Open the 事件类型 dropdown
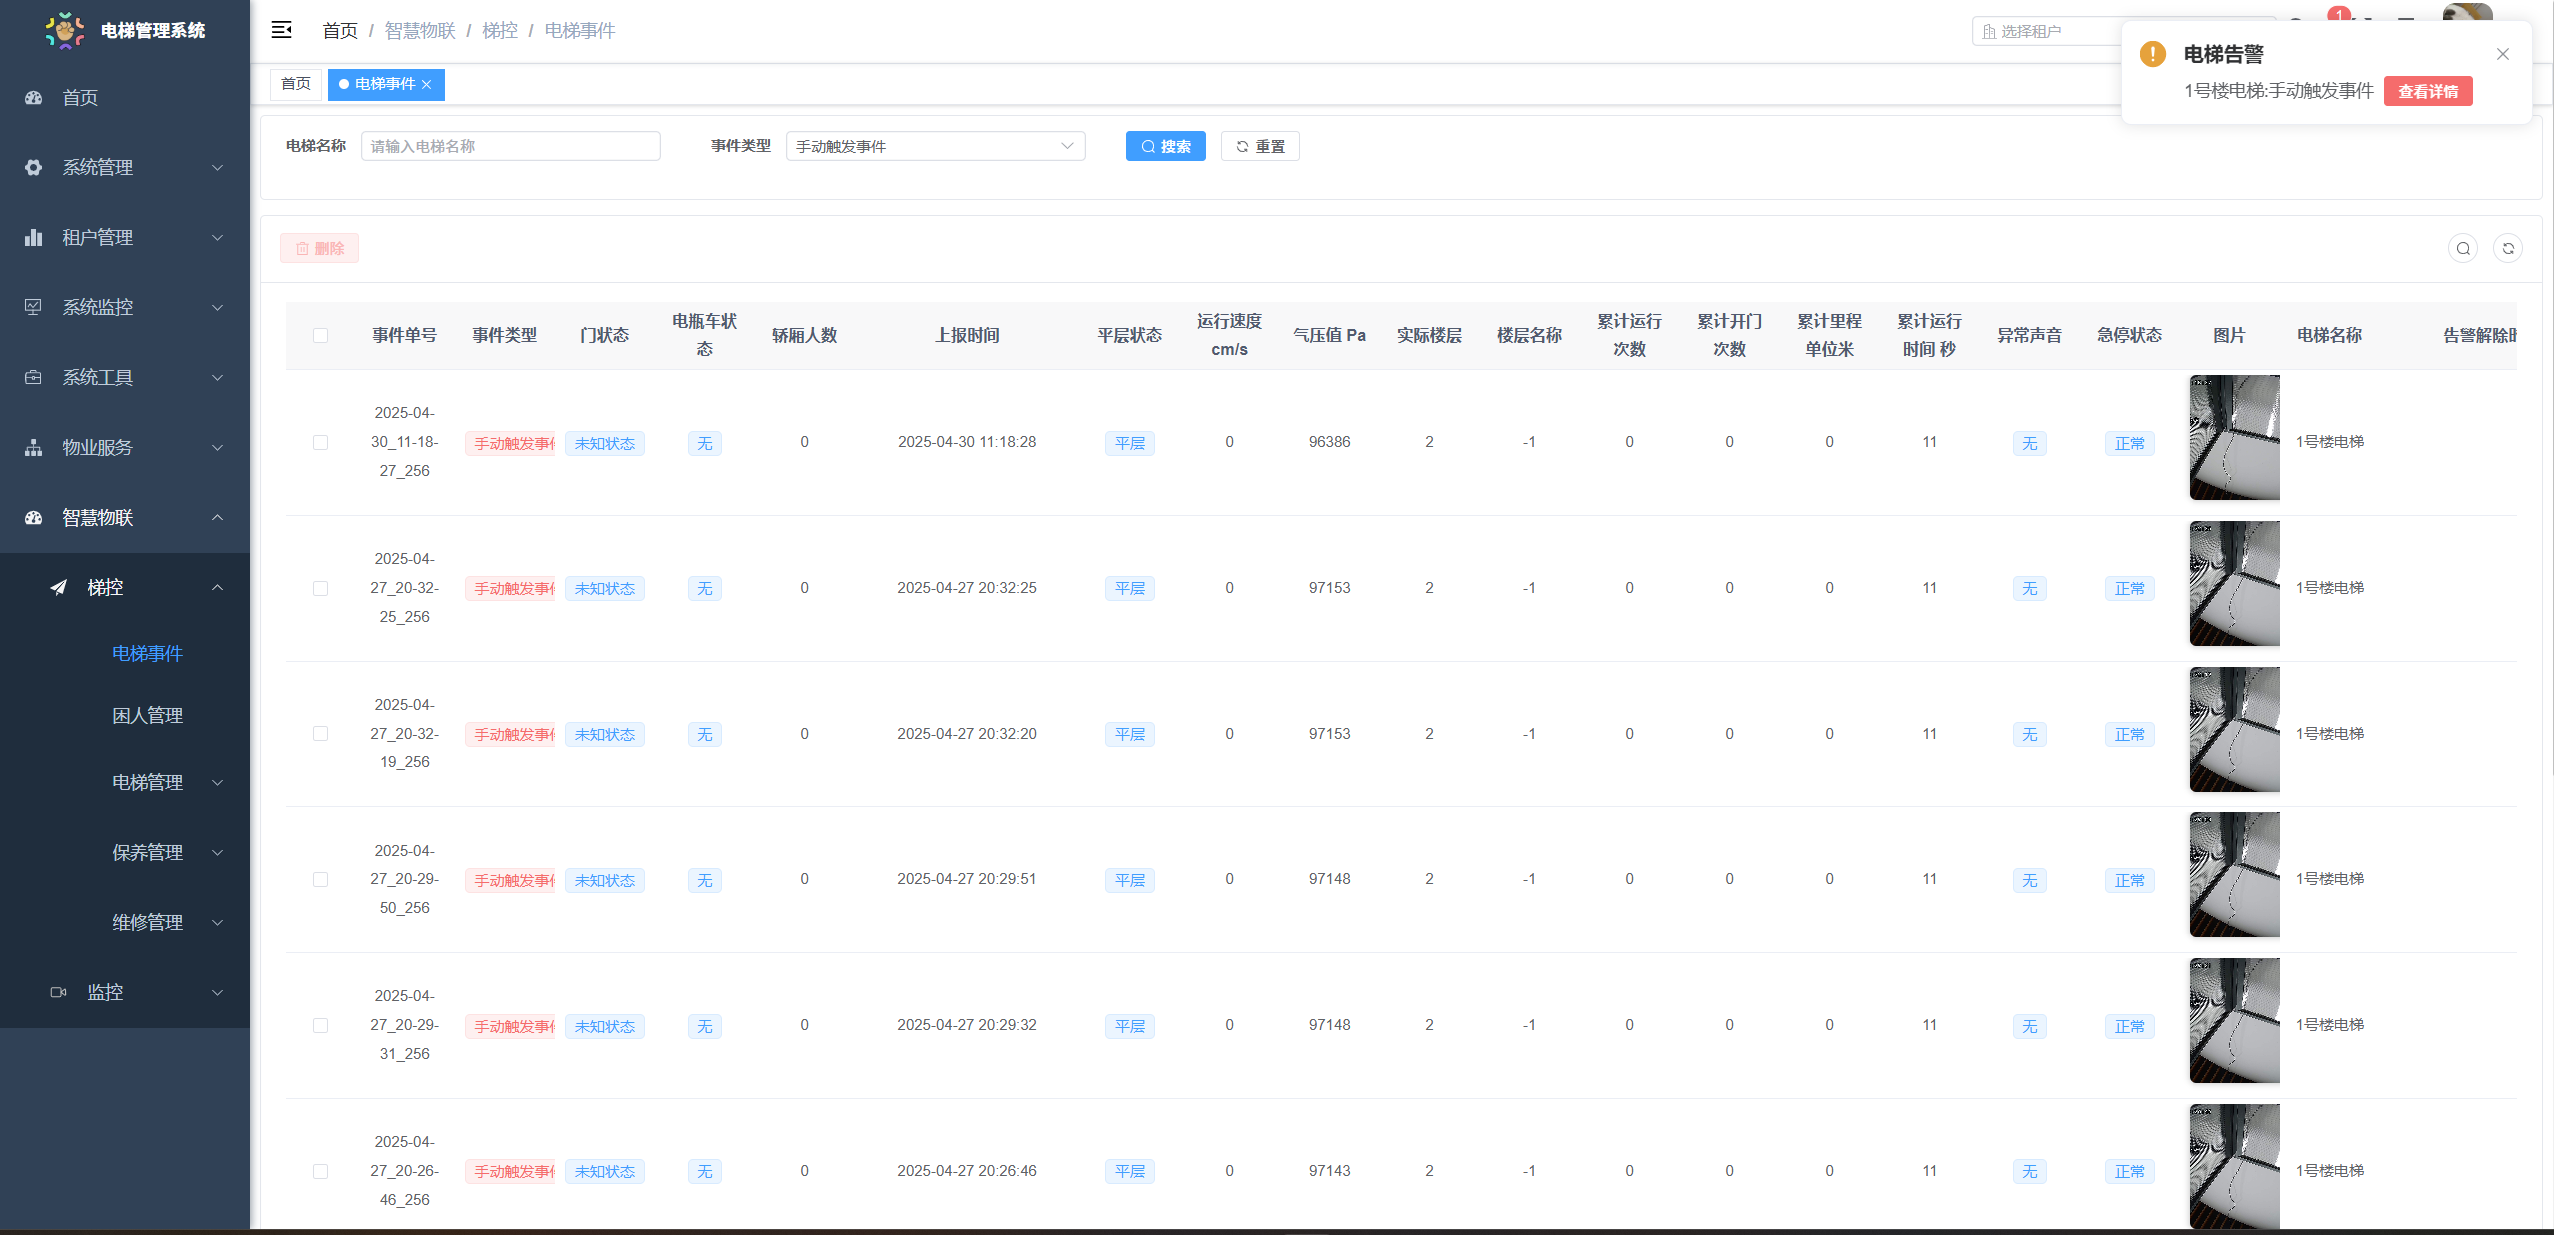Image resolution: width=2554 pixels, height=1235 pixels. point(935,146)
